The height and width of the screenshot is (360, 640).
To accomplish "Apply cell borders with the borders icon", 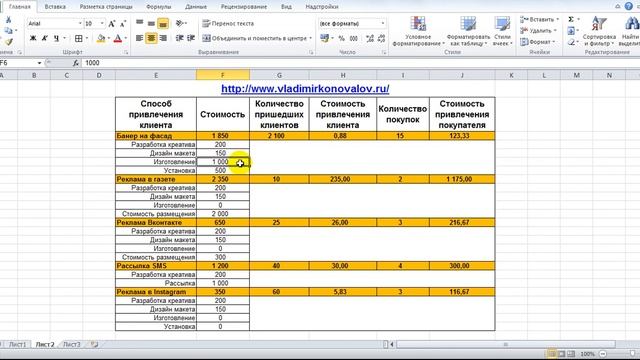I will 78,38.
